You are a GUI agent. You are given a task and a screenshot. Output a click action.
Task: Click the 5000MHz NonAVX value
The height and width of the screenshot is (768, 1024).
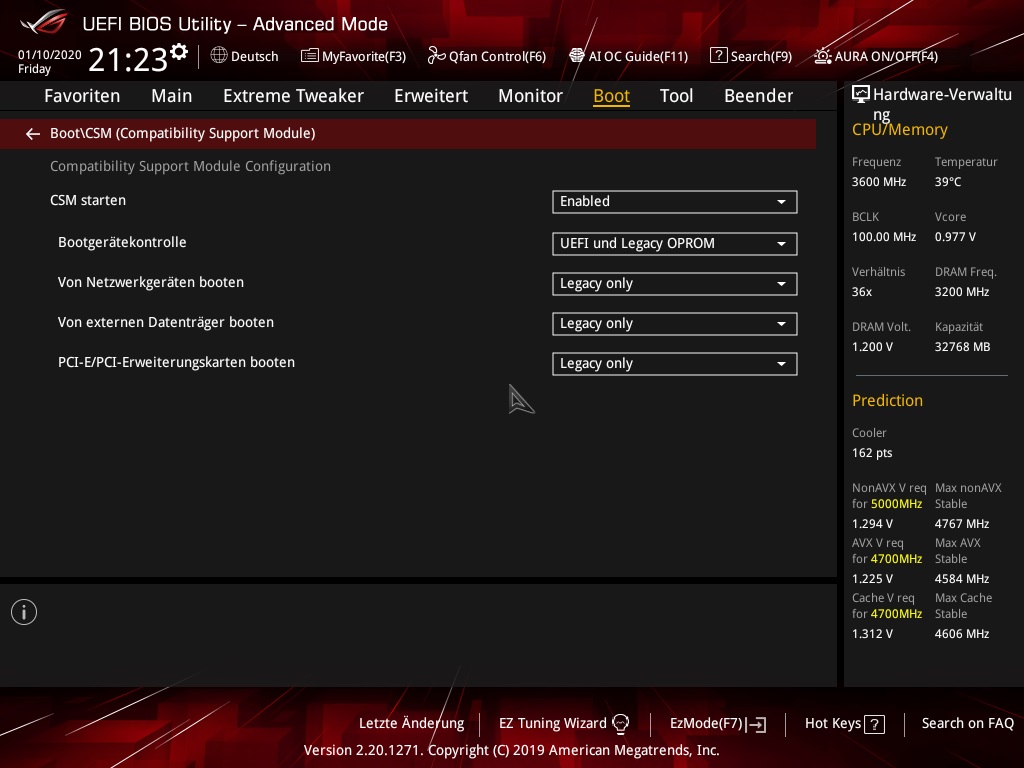point(896,504)
